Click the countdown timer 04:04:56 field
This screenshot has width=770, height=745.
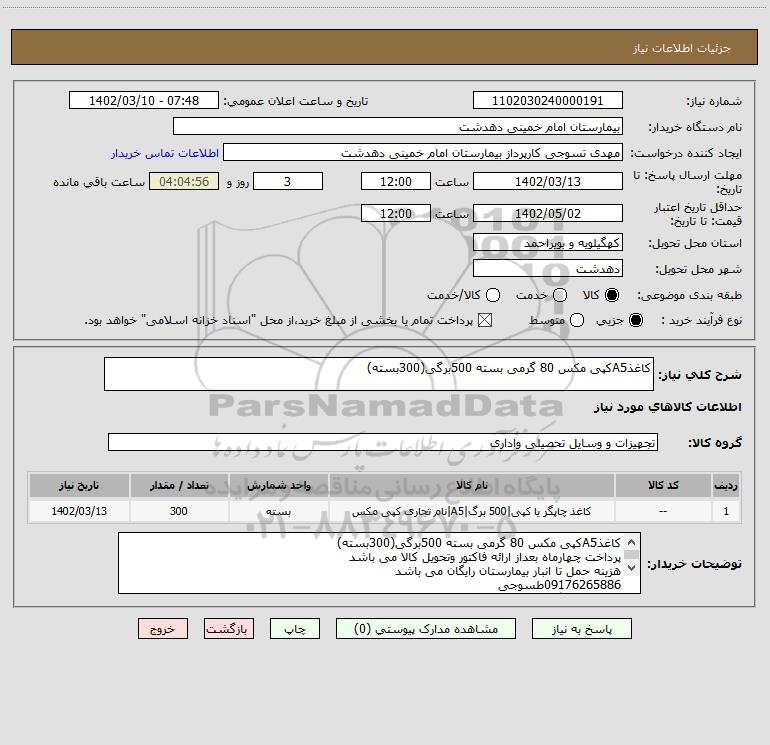point(184,181)
